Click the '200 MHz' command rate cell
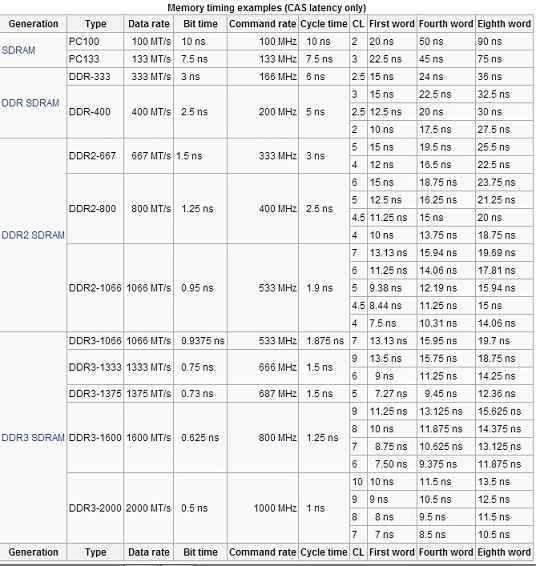 [263, 112]
